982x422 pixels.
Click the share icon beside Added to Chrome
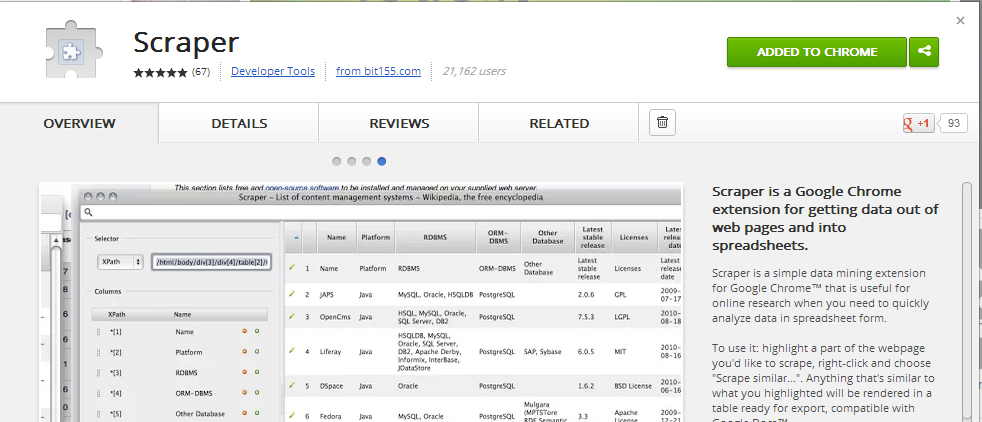click(925, 52)
